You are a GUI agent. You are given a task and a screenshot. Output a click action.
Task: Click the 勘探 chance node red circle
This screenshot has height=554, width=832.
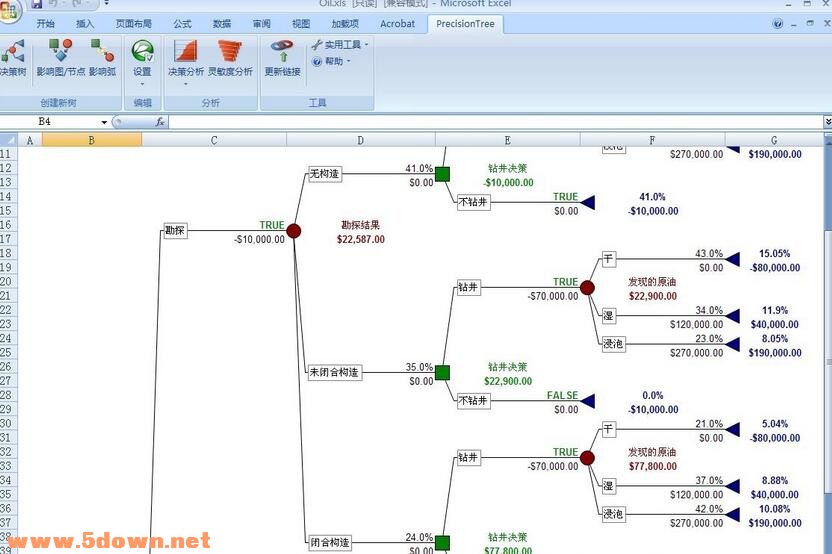point(293,231)
